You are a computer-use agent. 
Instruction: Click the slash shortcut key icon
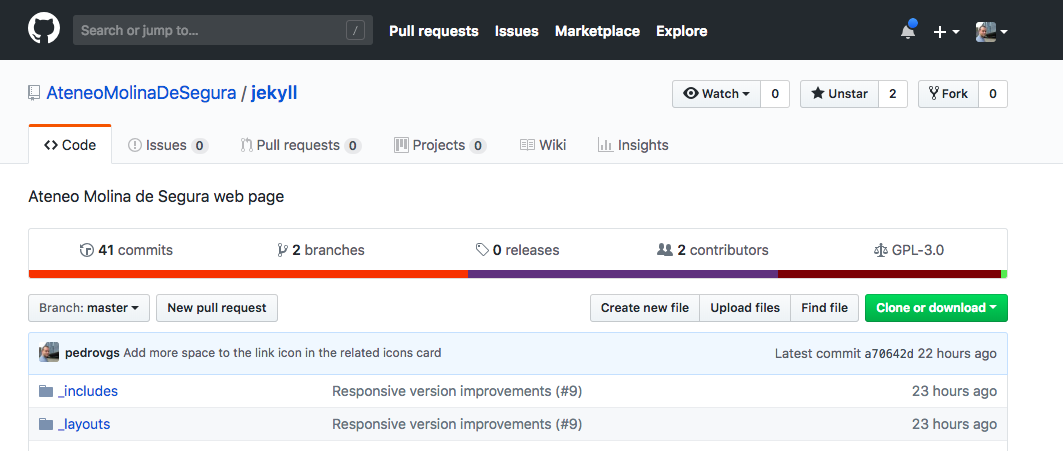[355, 31]
